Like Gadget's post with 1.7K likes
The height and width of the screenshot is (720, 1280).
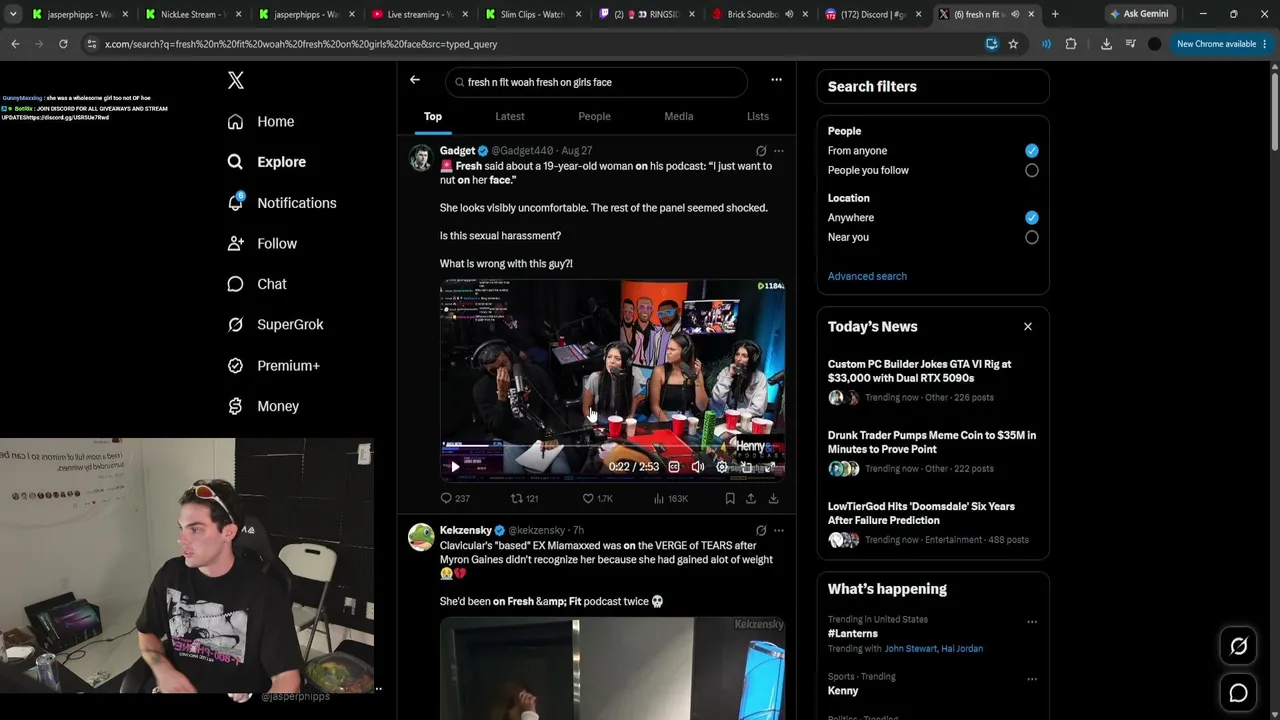click(x=598, y=498)
